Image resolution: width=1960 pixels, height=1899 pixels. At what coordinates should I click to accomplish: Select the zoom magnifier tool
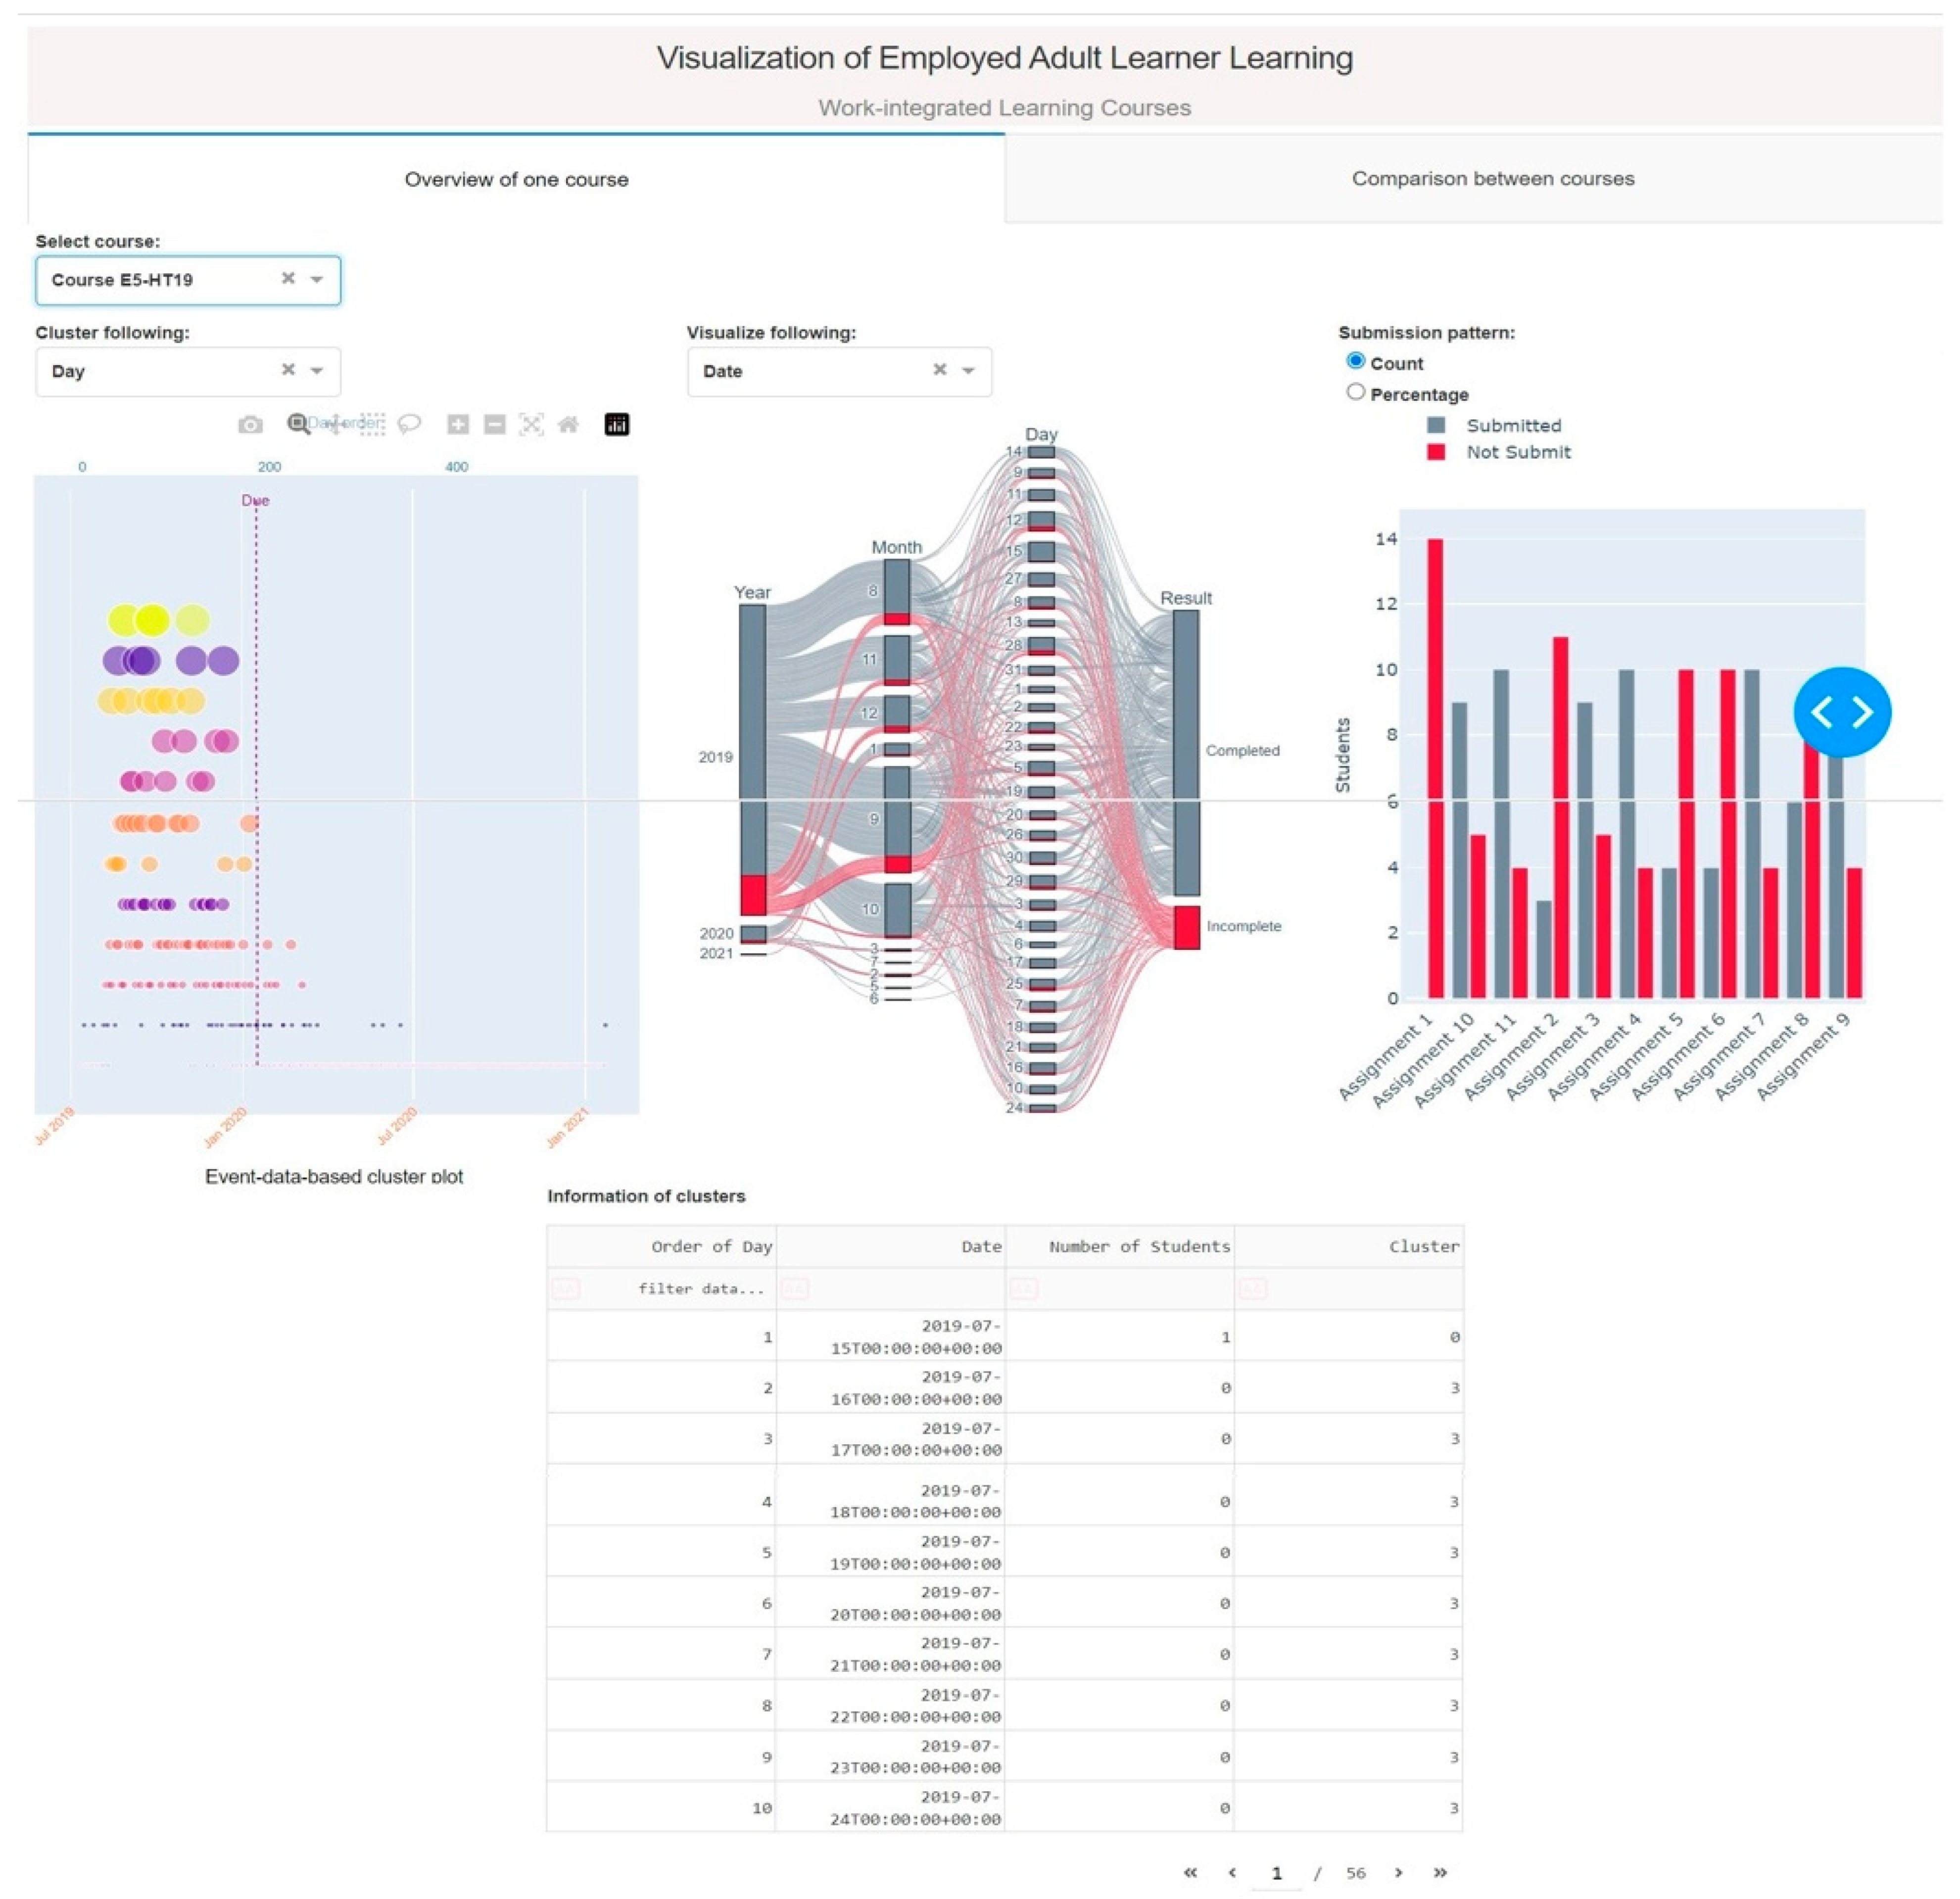(298, 424)
